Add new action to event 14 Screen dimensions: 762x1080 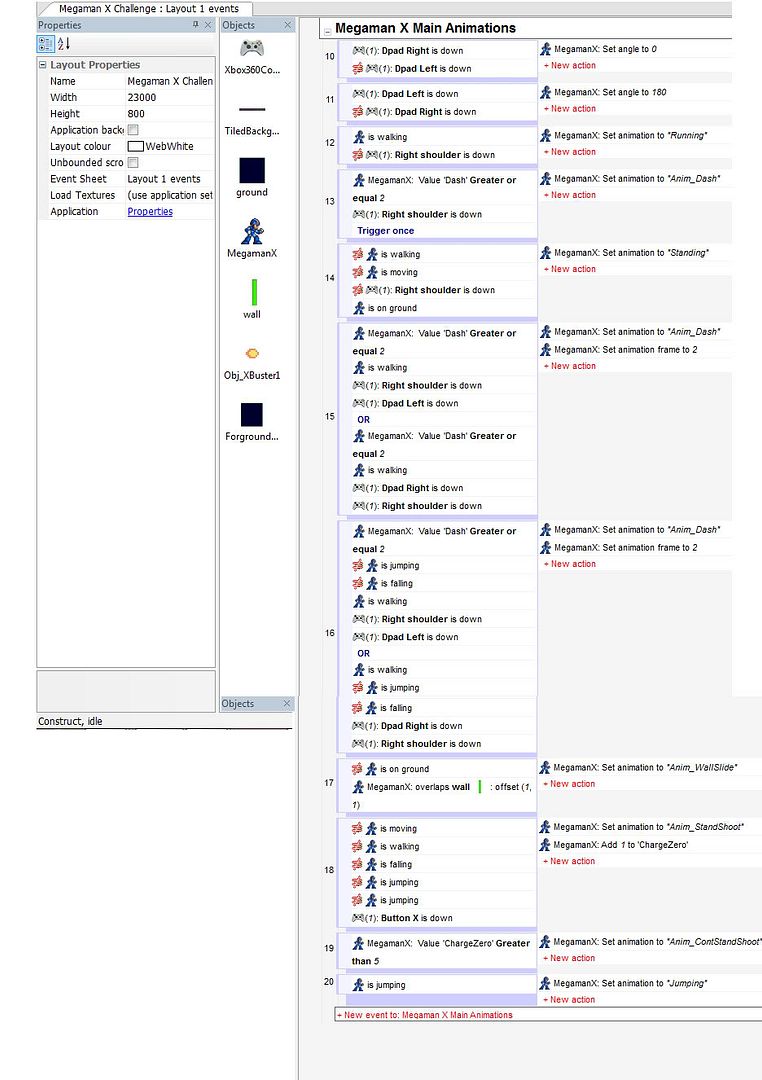pos(570,269)
